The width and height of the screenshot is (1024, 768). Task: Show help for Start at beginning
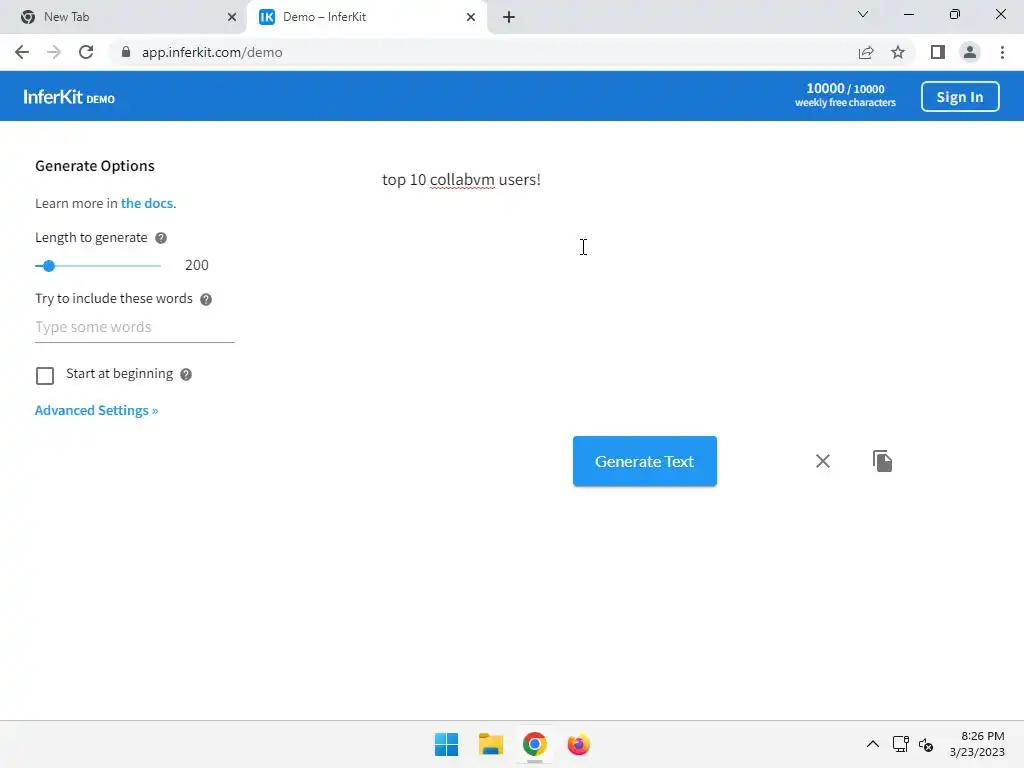[186, 374]
